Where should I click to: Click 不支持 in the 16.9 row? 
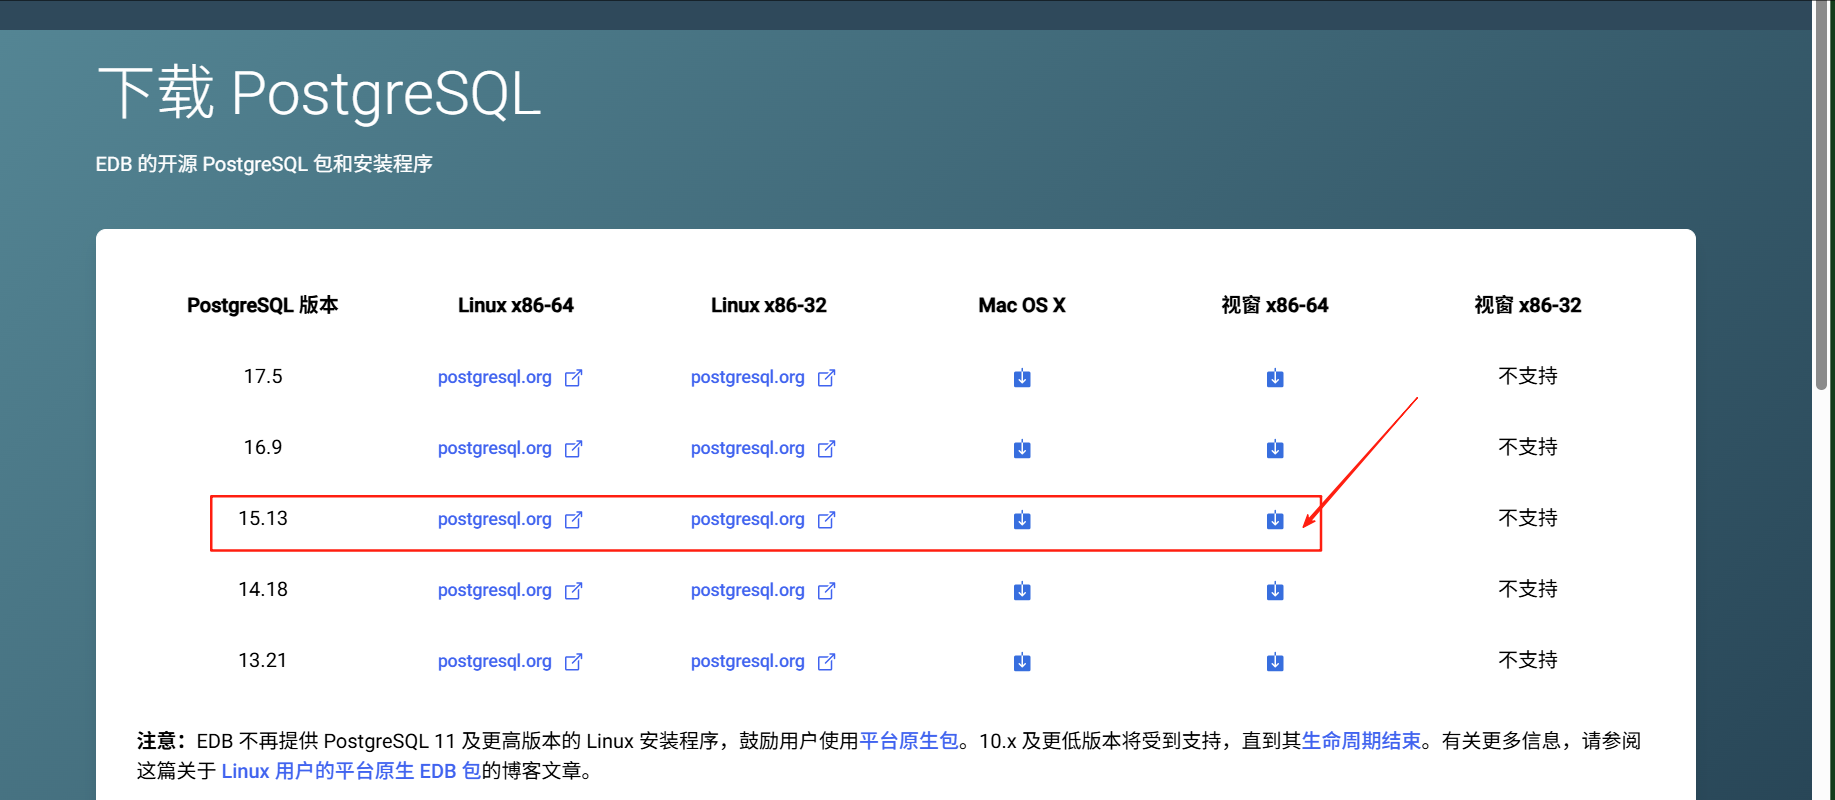pyautogui.click(x=1528, y=448)
